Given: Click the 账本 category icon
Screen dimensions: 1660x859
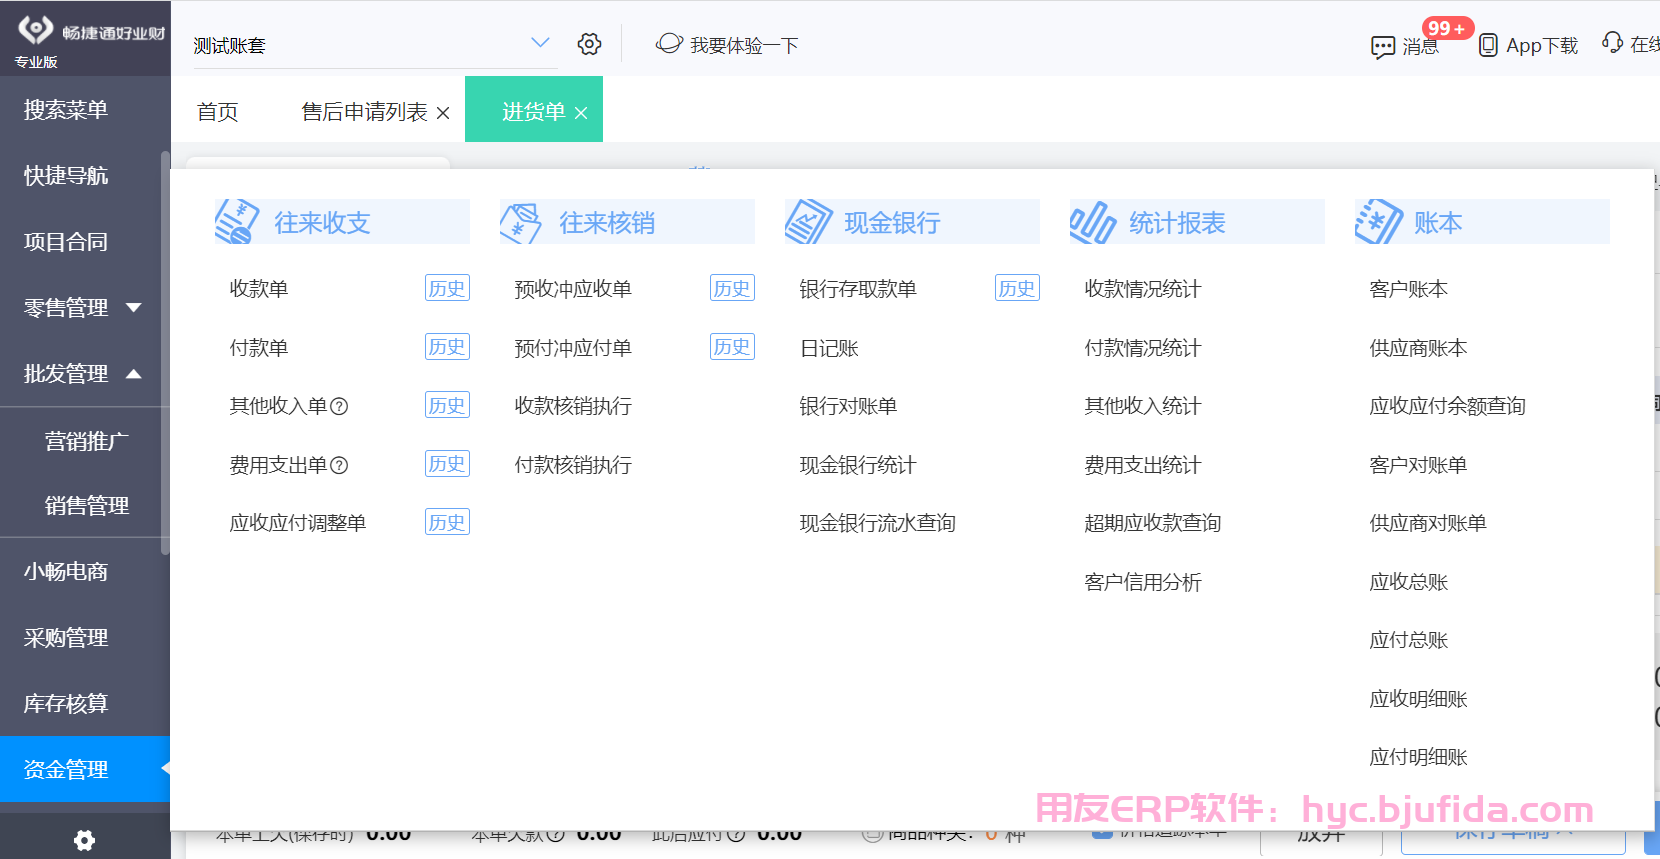Looking at the screenshot, I should point(1379,221).
